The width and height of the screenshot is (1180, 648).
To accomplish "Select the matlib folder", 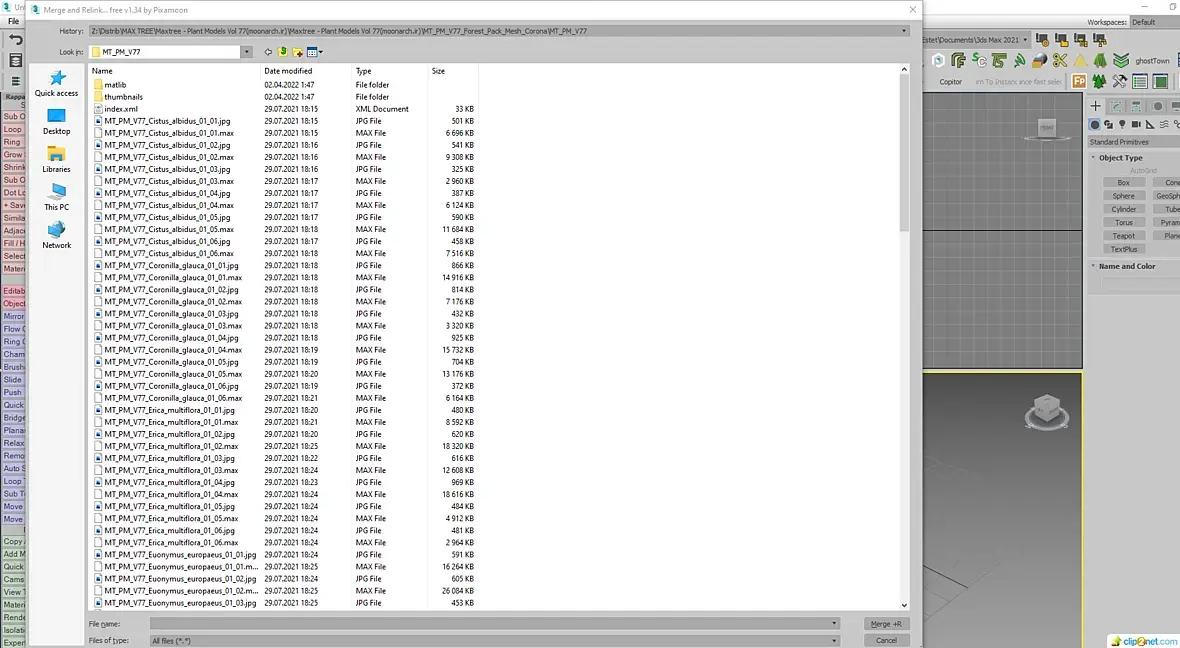I will click(x=115, y=85).
